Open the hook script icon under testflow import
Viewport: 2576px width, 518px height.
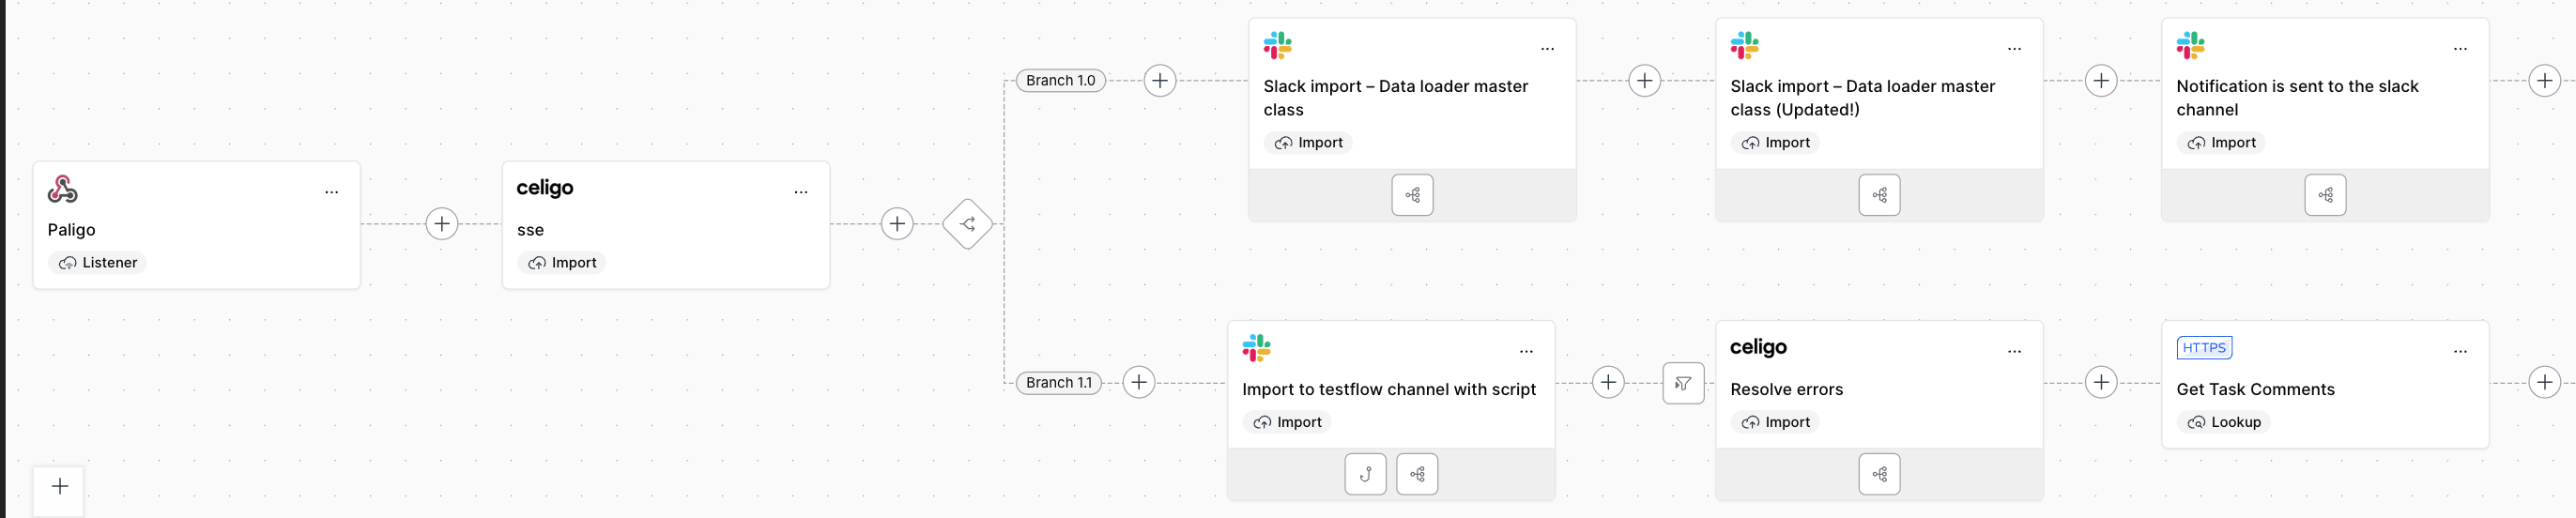[x=1365, y=474]
